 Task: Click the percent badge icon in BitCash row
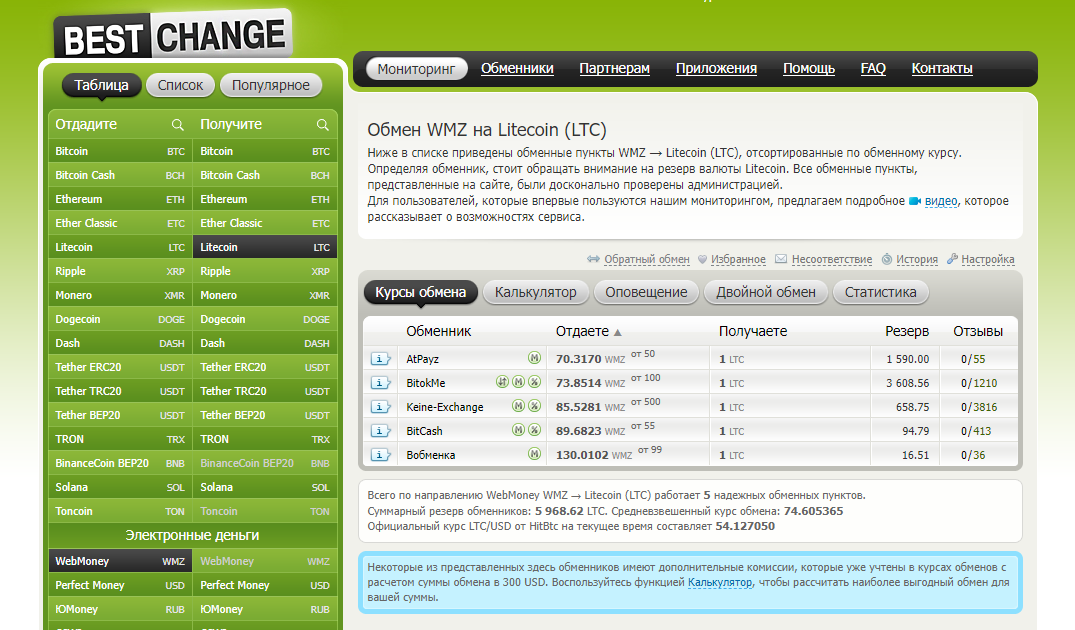pos(534,430)
